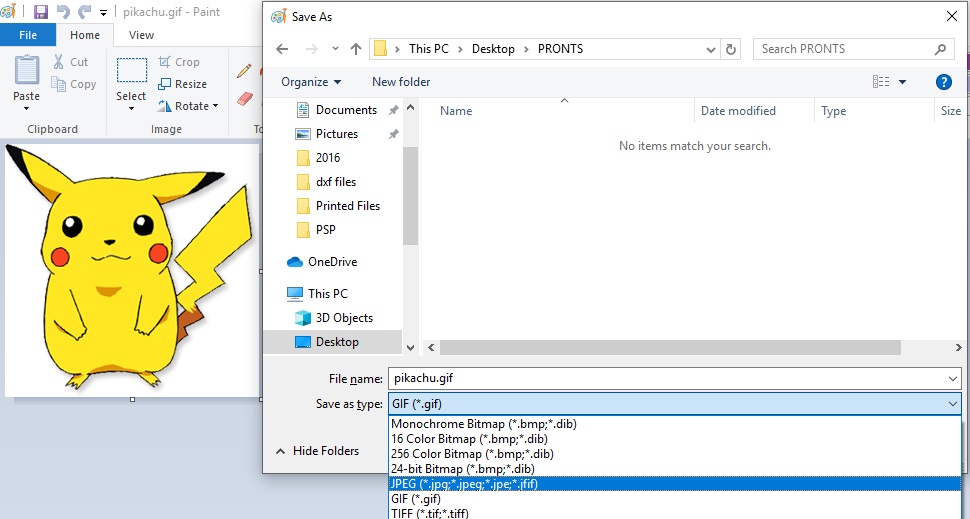The width and height of the screenshot is (970, 519).
Task: Click the Crop tool
Action: click(179, 62)
